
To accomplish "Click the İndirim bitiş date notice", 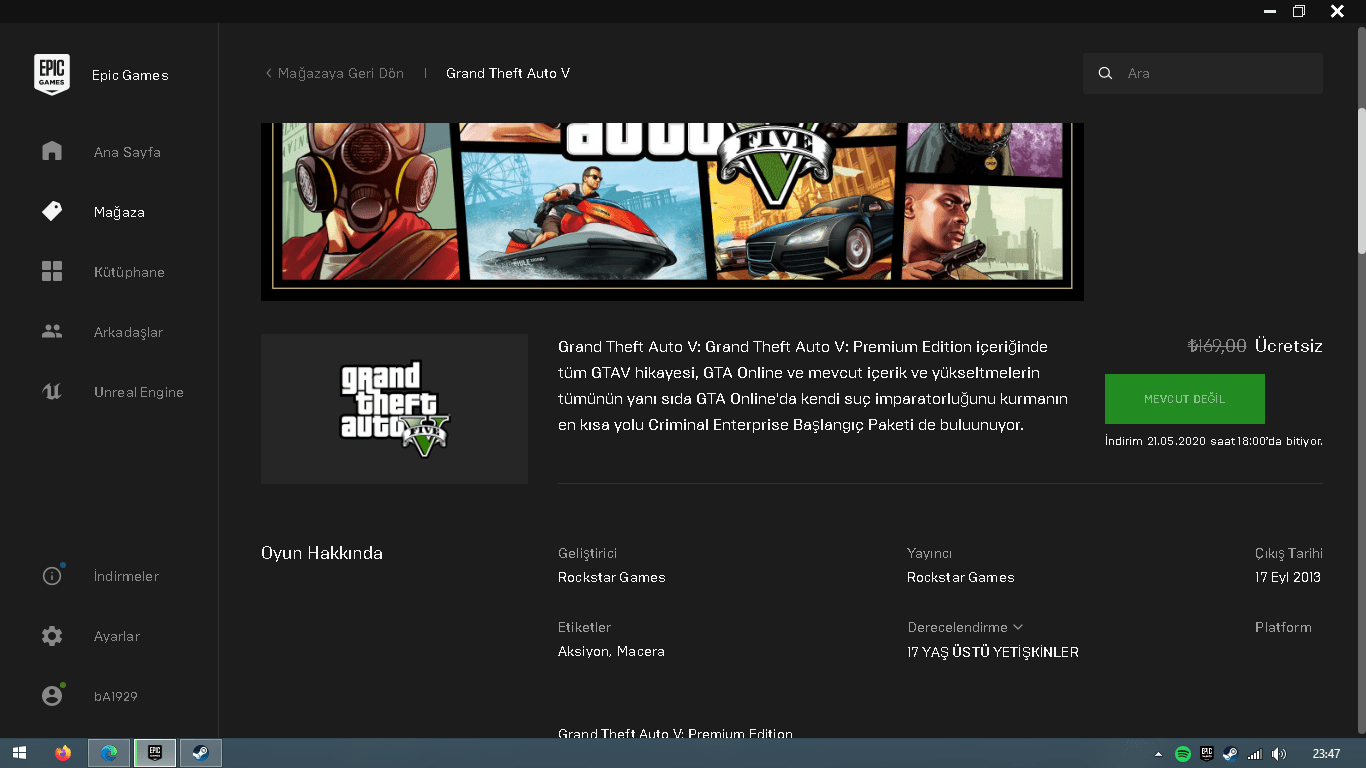I will pyautogui.click(x=1214, y=441).
